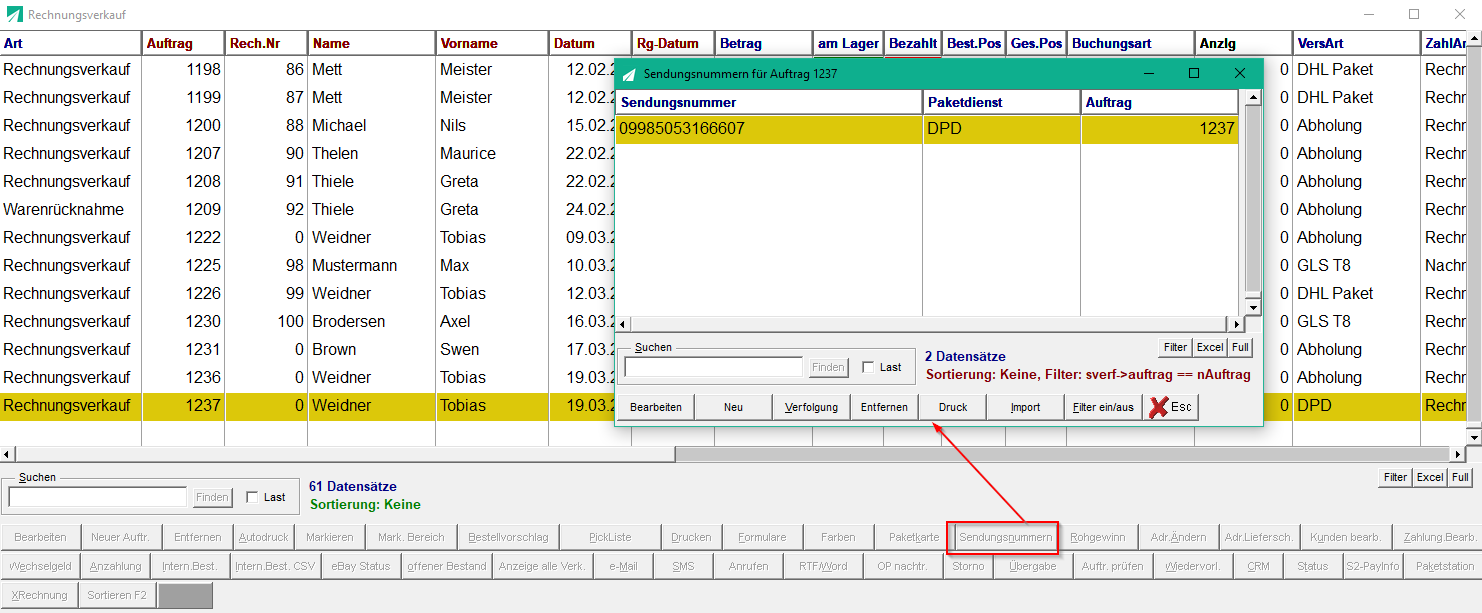The width and height of the screenshot is (1482, 613).
Task: Click the Rech.Nr column header
Action: tap(266, 43)
